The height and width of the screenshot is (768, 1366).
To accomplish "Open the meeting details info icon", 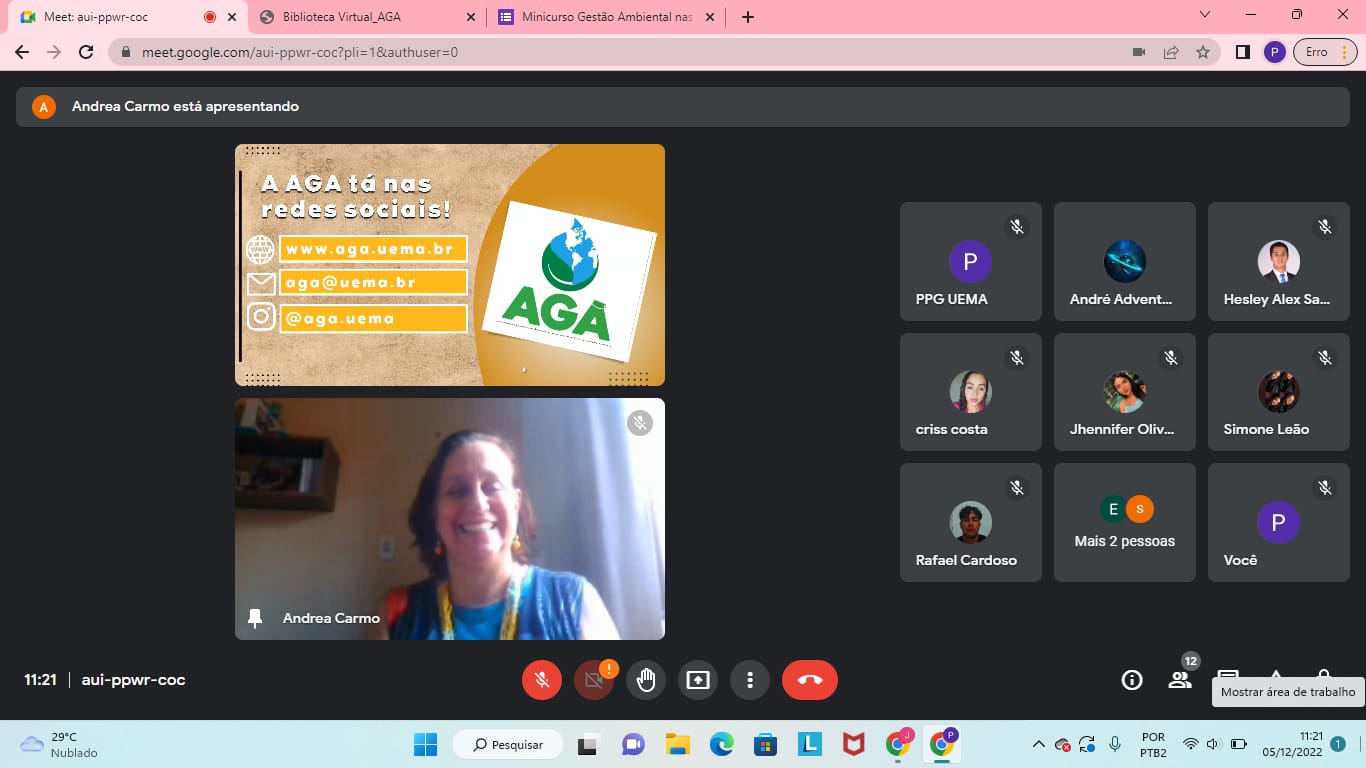I will pyautogui.click(x=1132, y=680).
